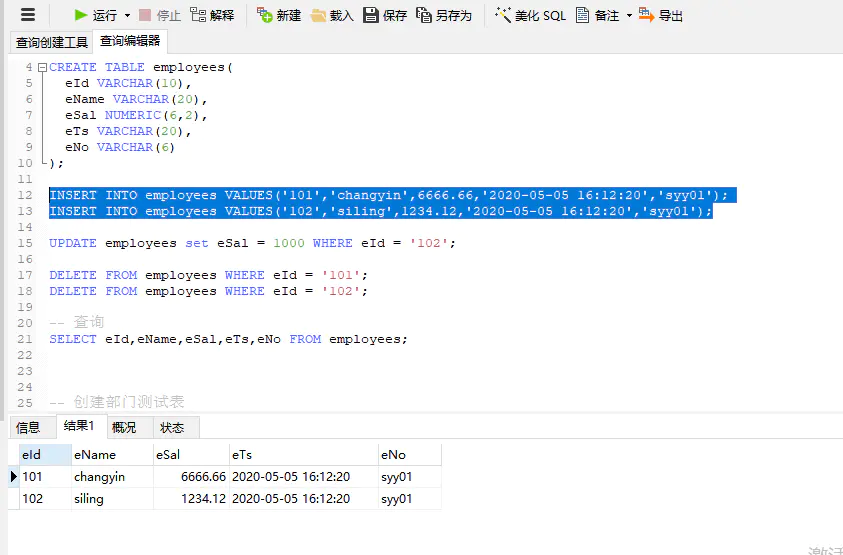Screen dimensions: 843x555
Task: Select the 6666.66 salary cell
Action: [191, 477]
